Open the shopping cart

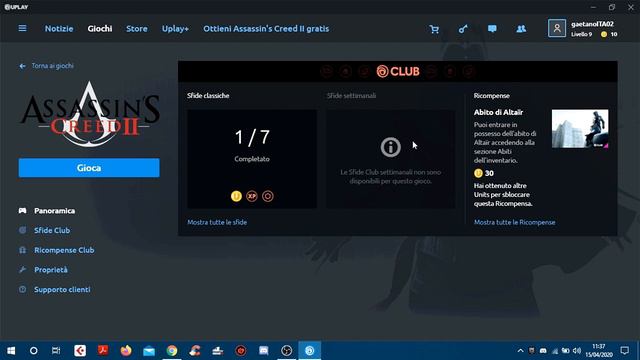point(434,29)
